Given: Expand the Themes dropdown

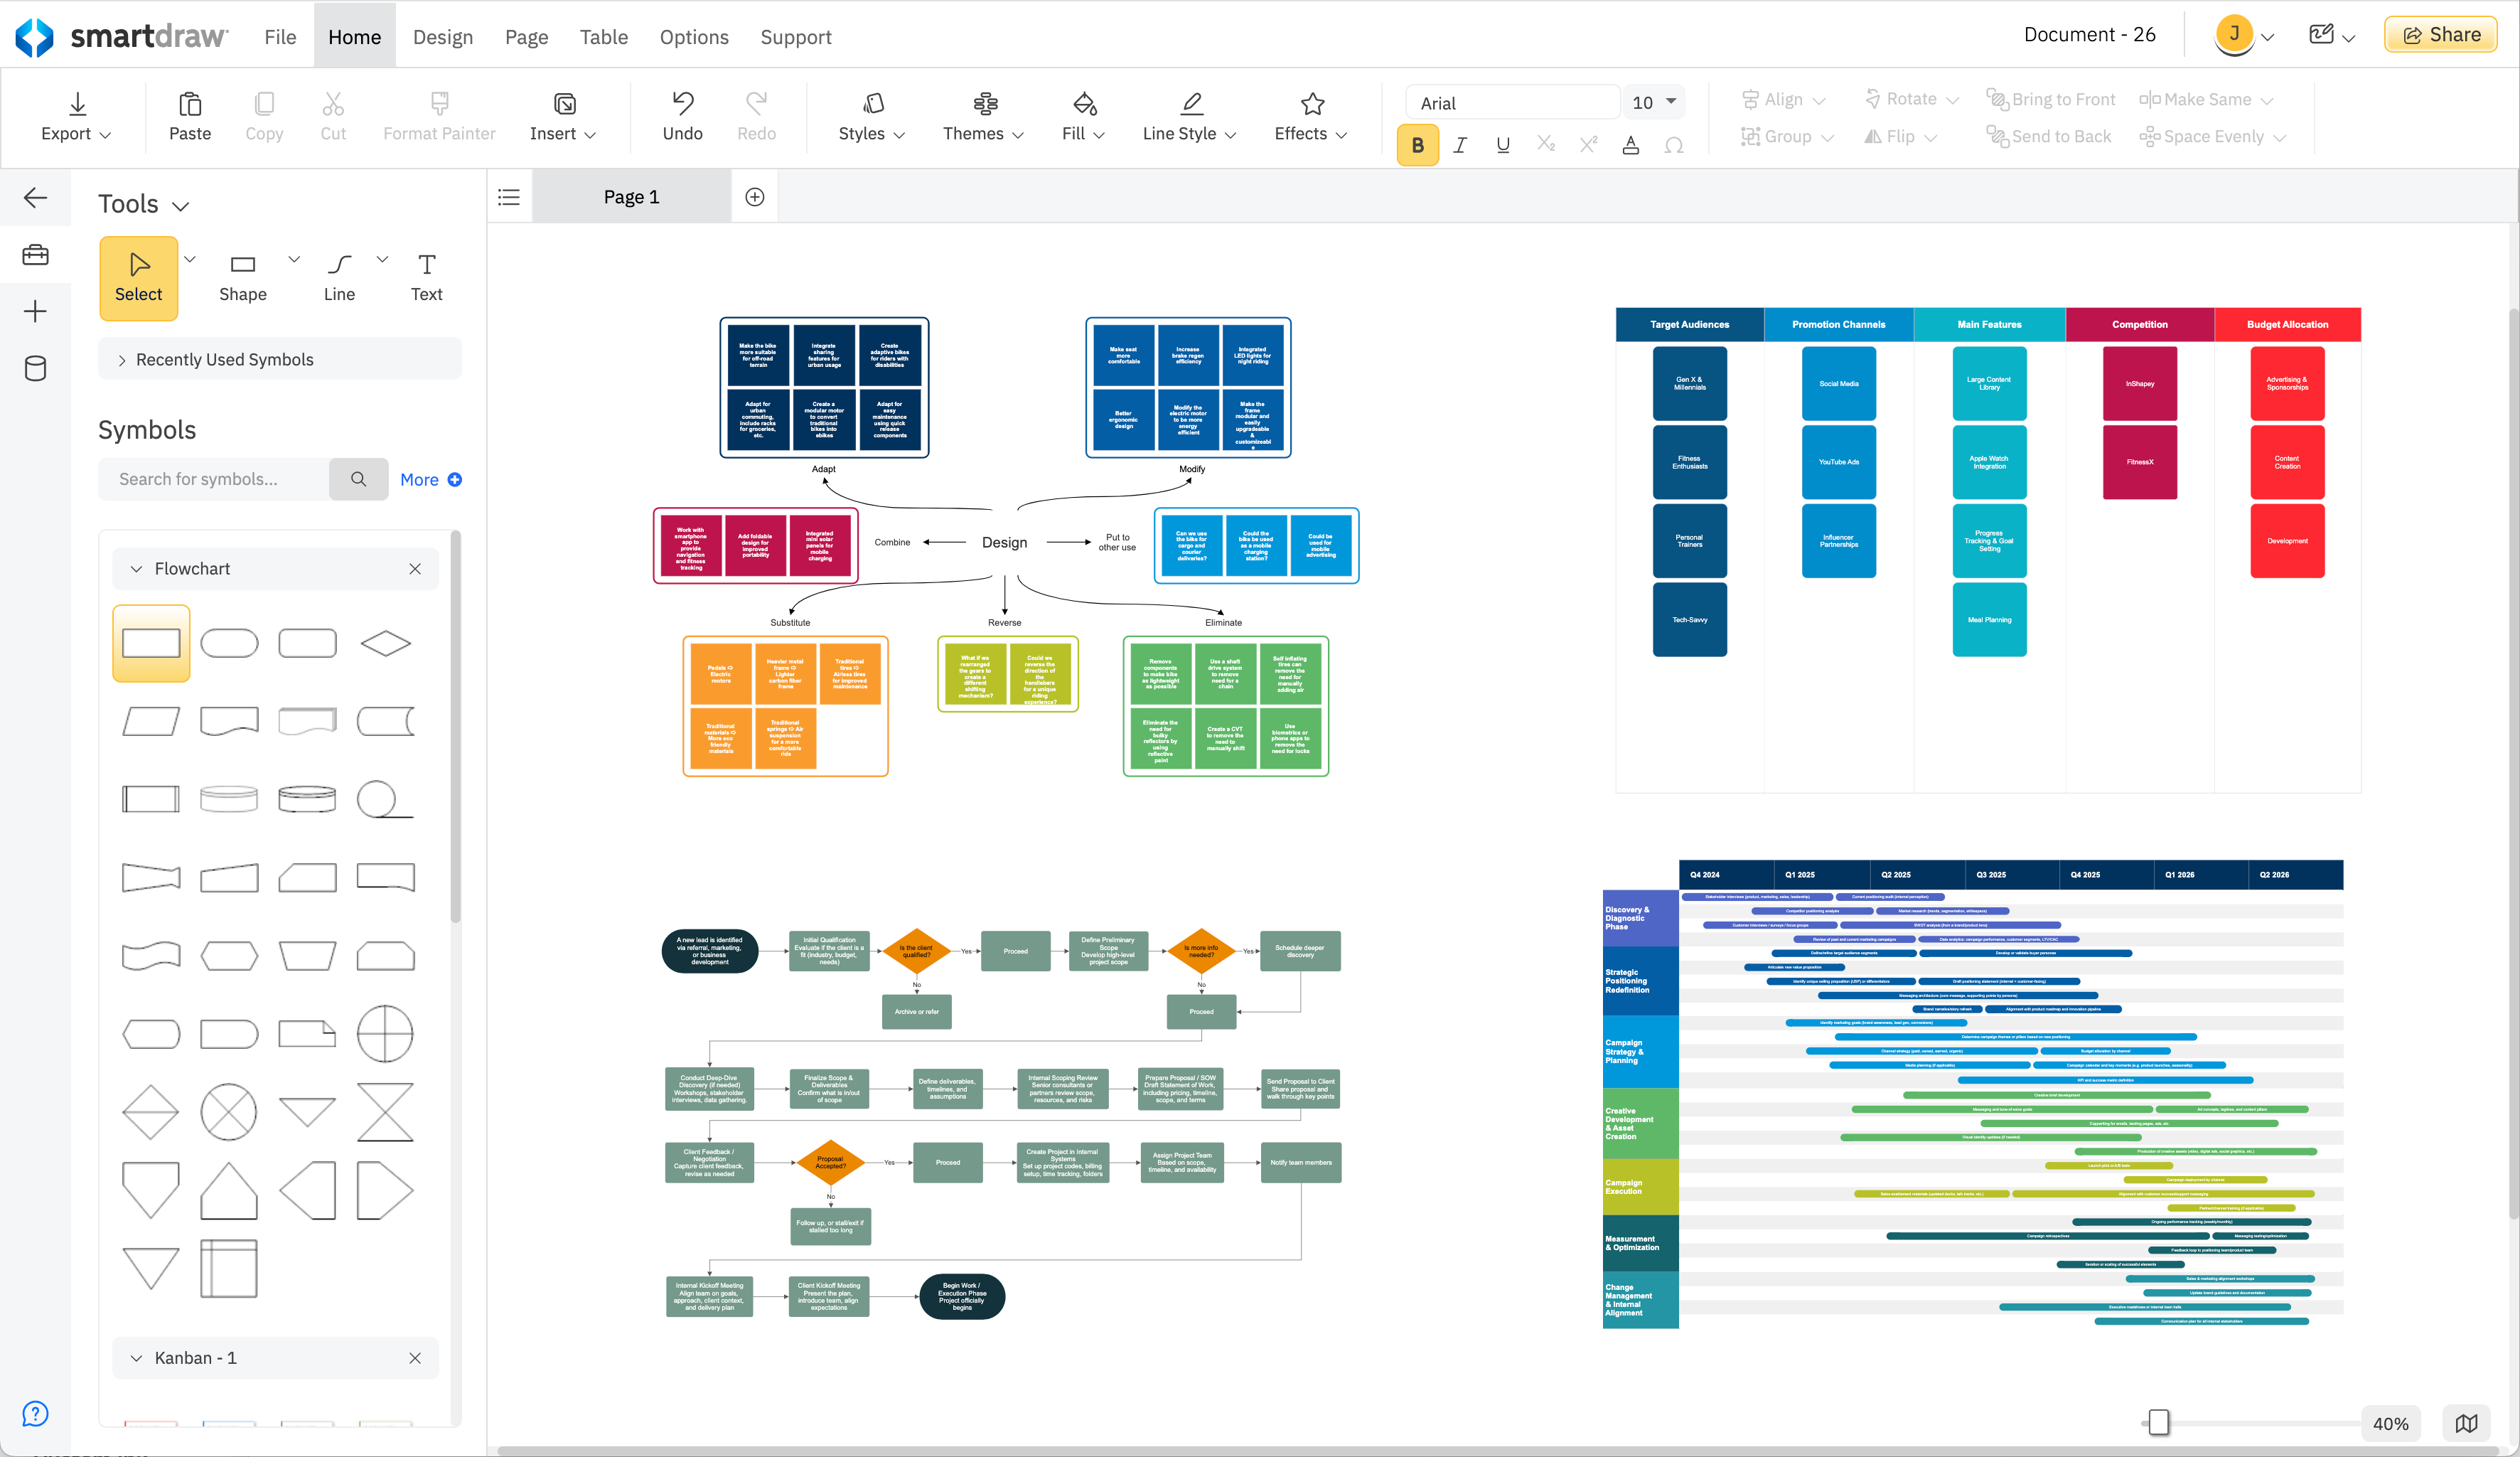Looking at the screenshot, I should pos(982,117).
